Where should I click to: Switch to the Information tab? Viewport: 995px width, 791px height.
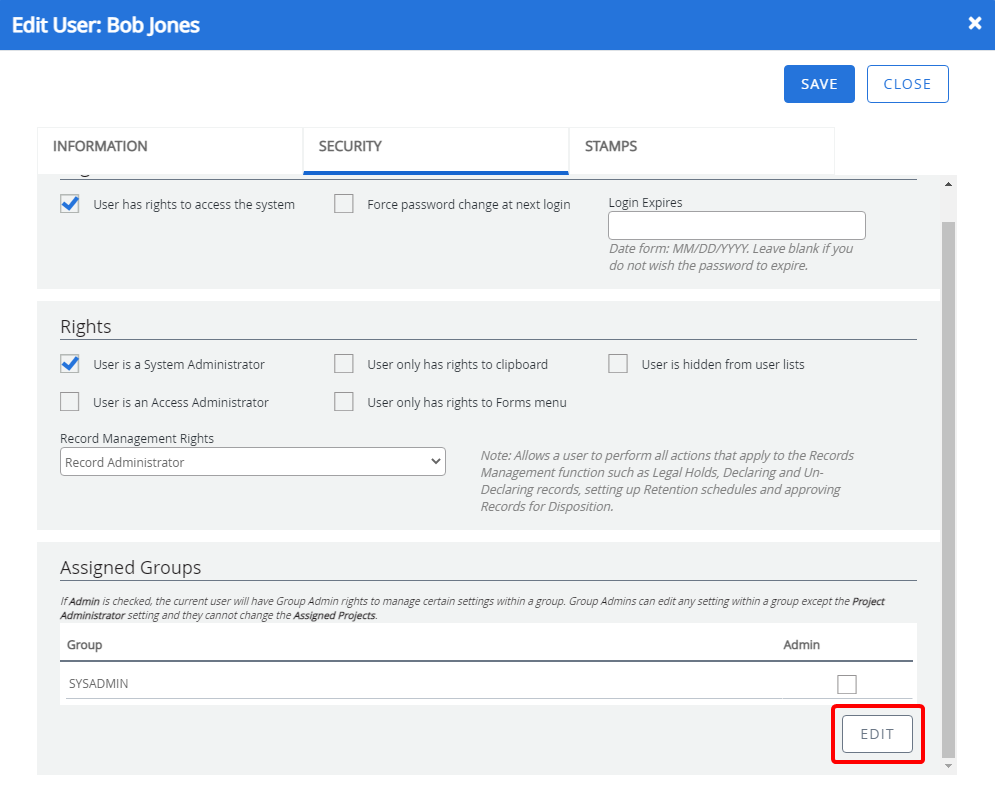[170, 147]
